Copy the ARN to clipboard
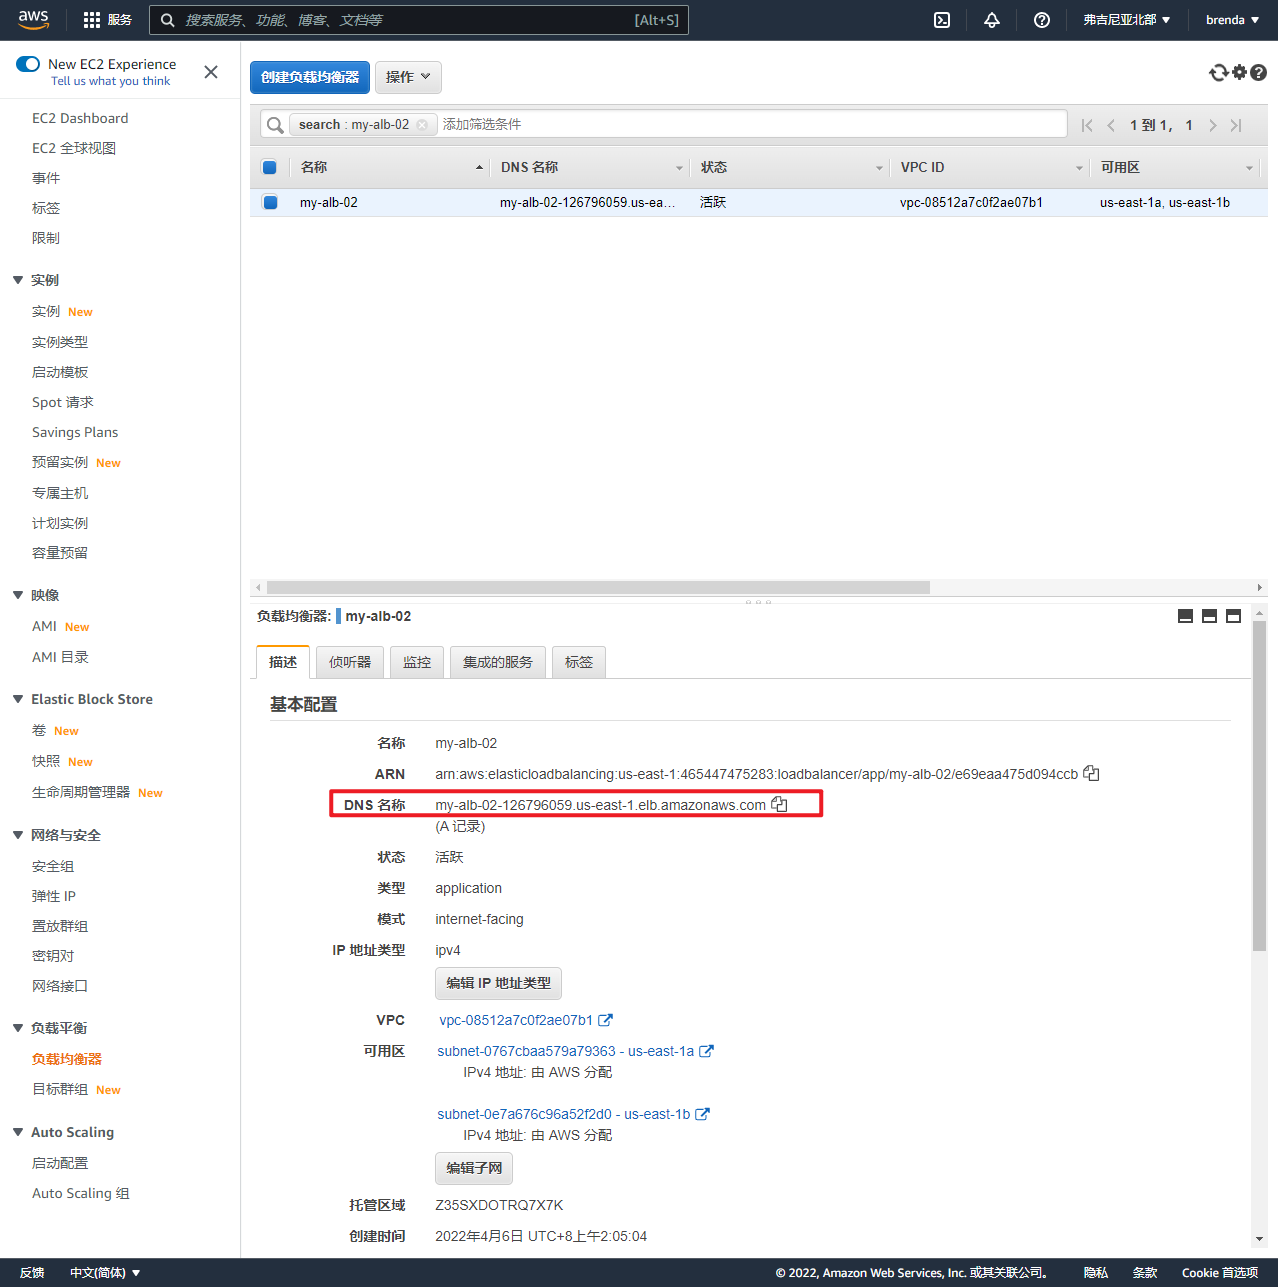The height and width of the screenshot is (1287, 1278). click(1091, 773)
